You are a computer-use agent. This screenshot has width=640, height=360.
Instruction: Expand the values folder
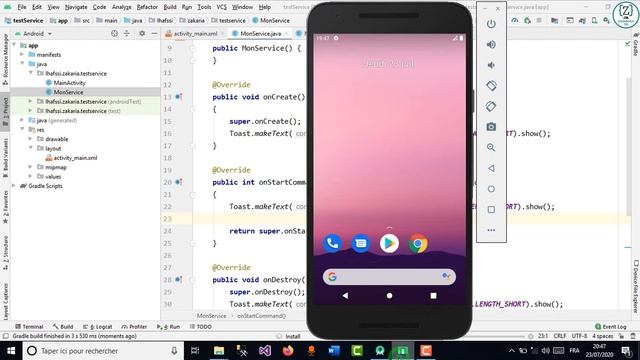coord(30,176)
